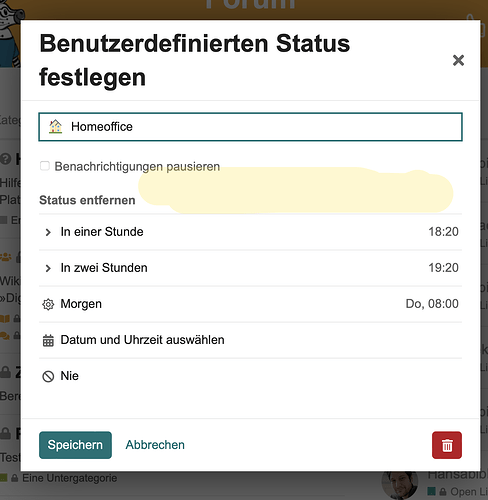This screenshot has height=500, width=488.
Task: Open Datum und Uhrzeit auswählen
Action: 250,340
